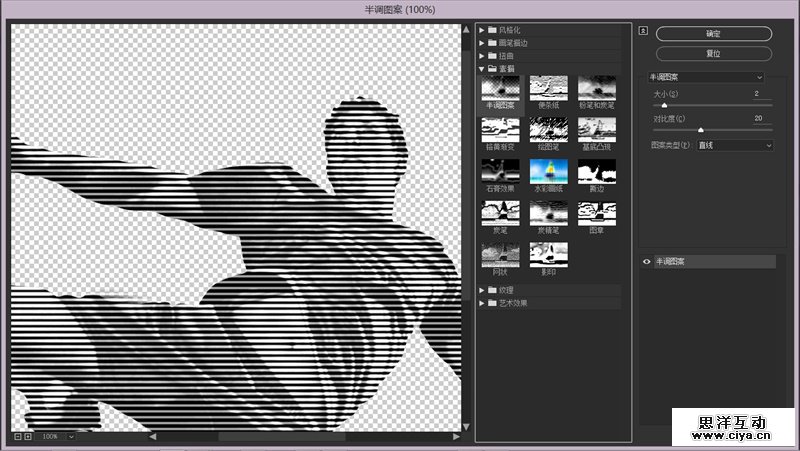Screen dimensions: 800x451
Task: Click the zoom in plus icon
Action: (x=28, y=437)
